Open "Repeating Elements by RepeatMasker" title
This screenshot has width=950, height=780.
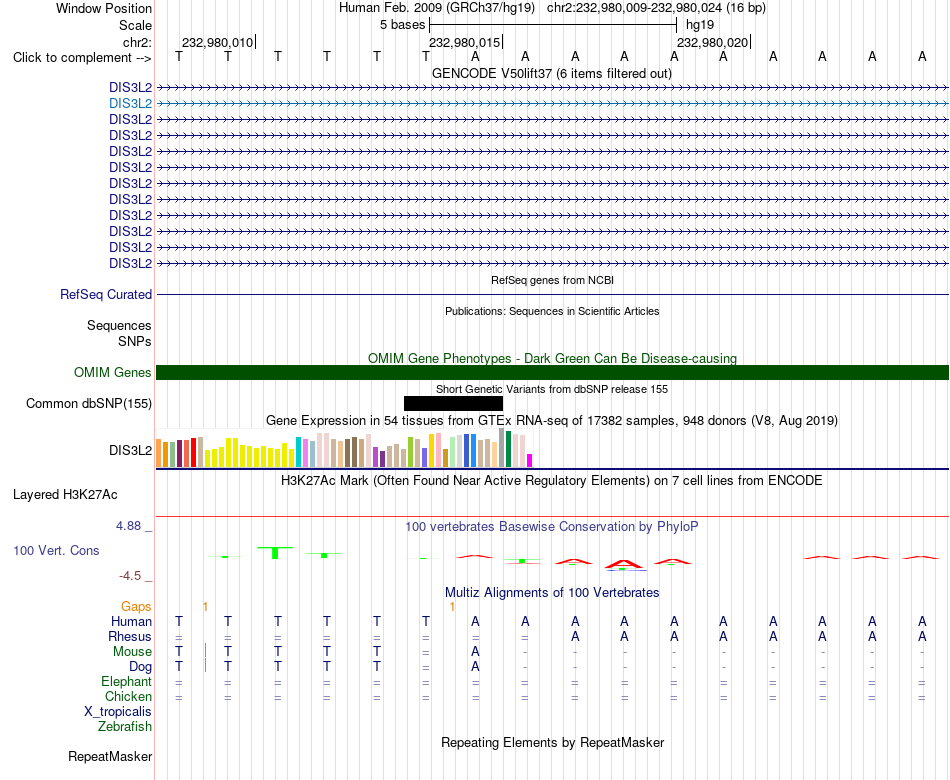pyautogui.click(x=552, y=742)
